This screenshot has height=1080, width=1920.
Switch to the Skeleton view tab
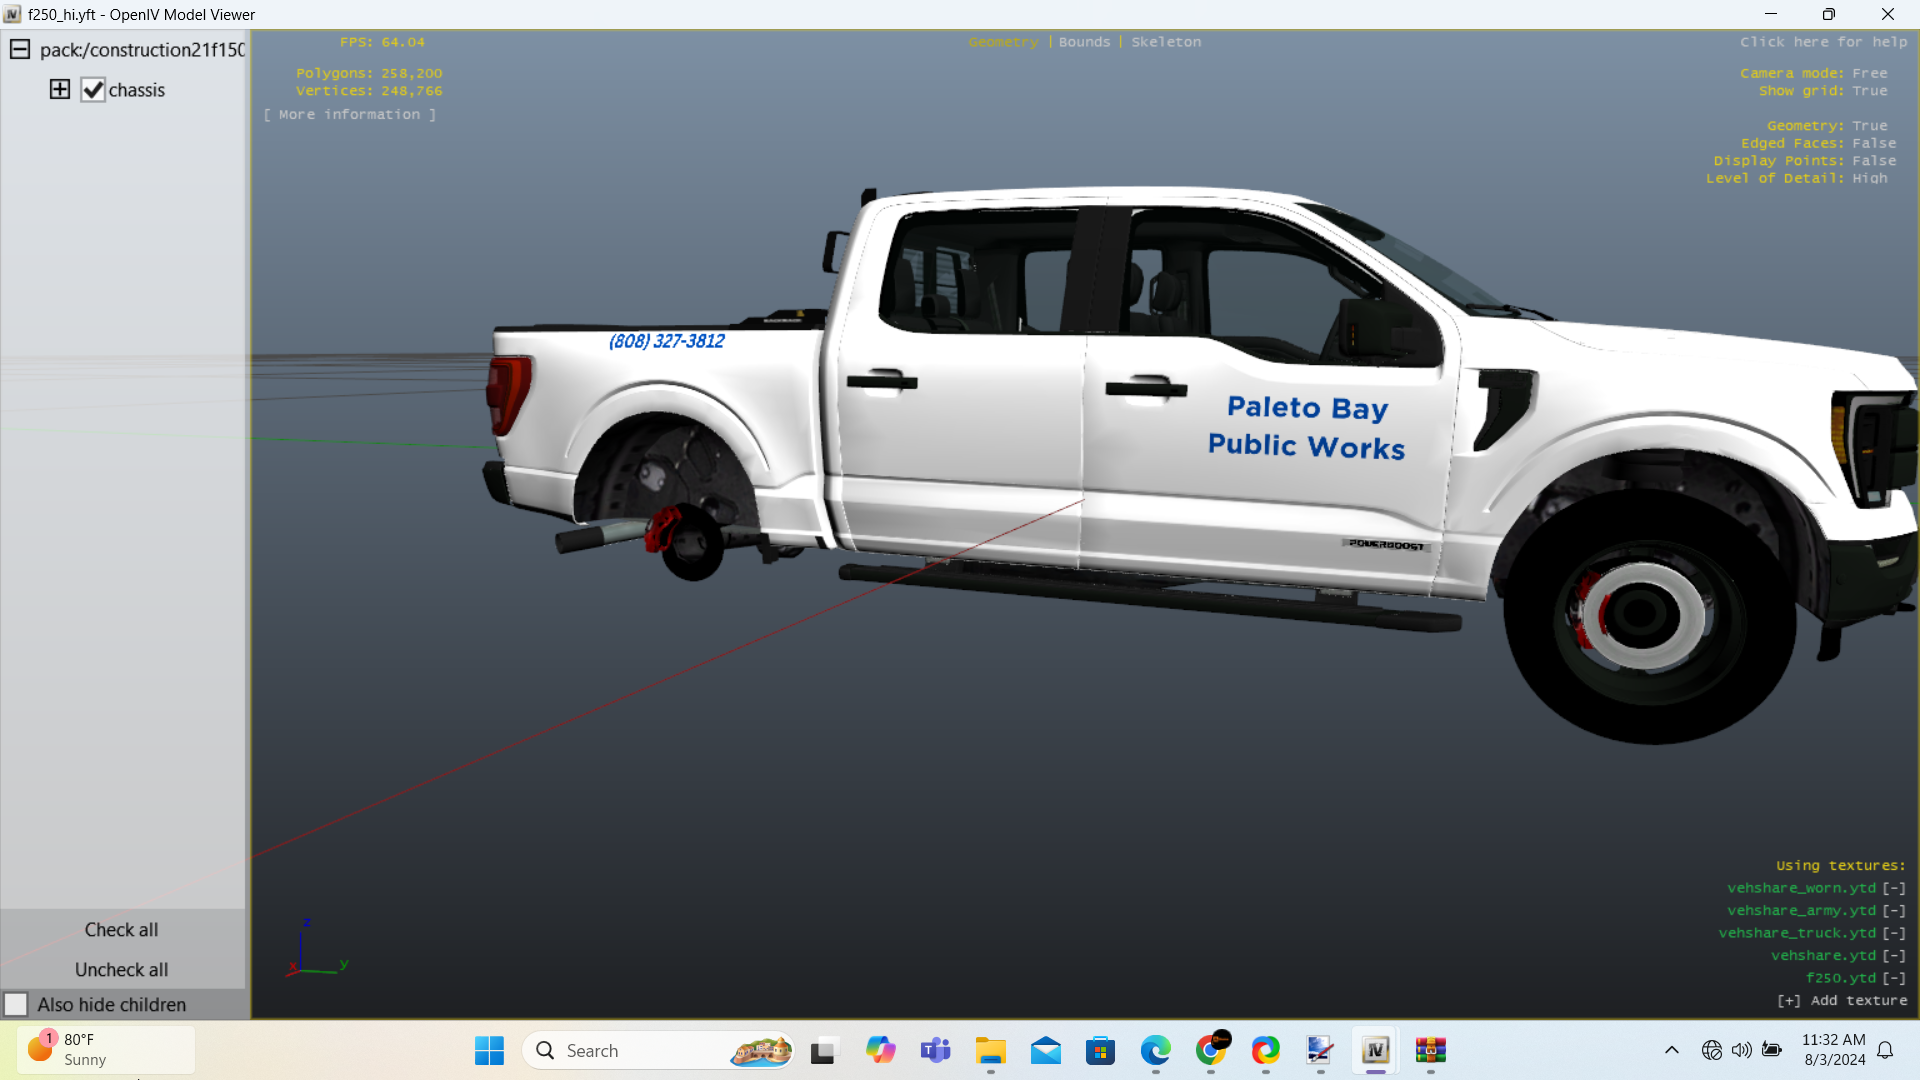pos(1166,42)
